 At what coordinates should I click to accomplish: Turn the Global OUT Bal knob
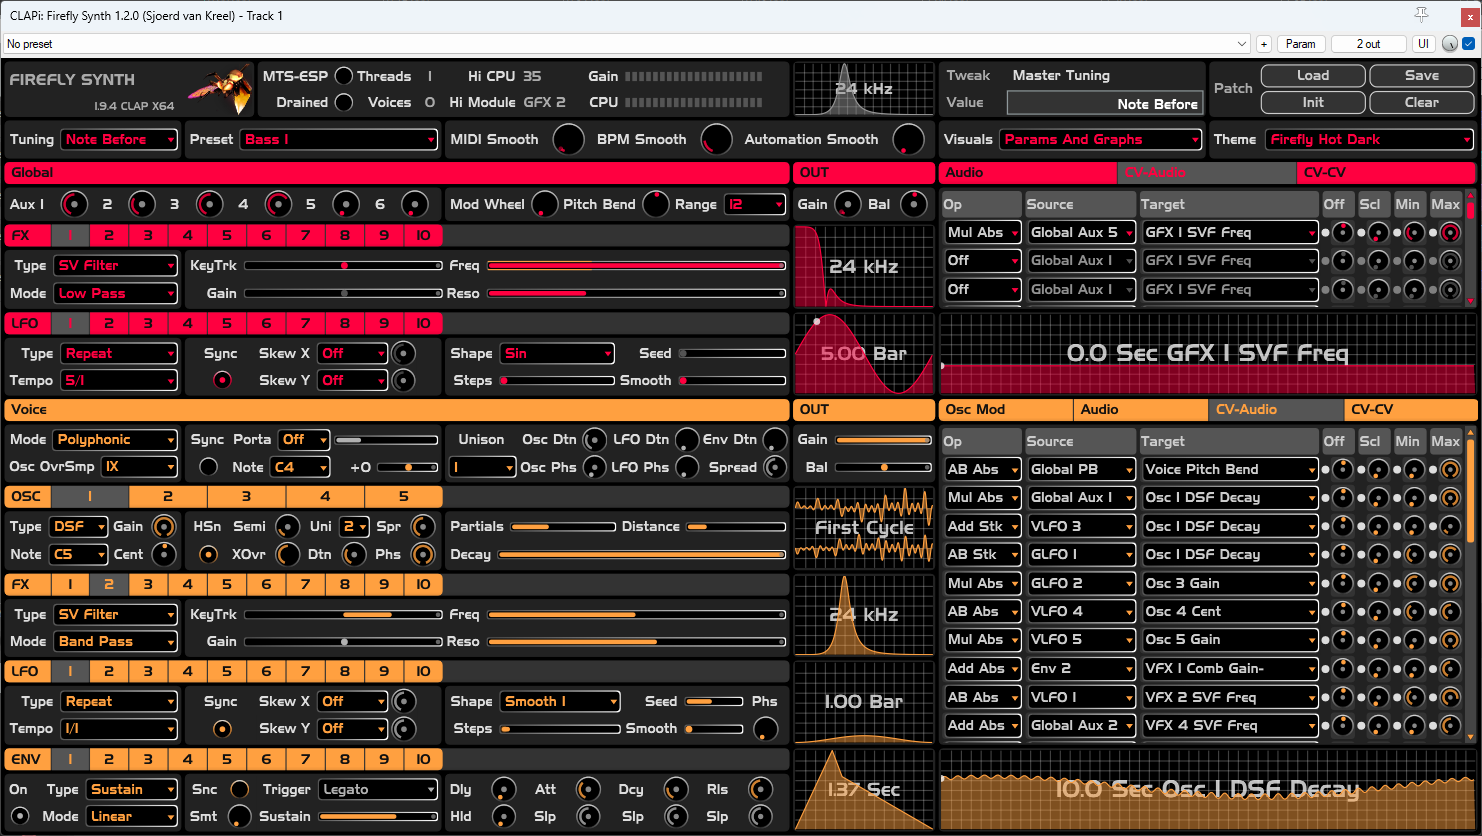pos(913,205)
